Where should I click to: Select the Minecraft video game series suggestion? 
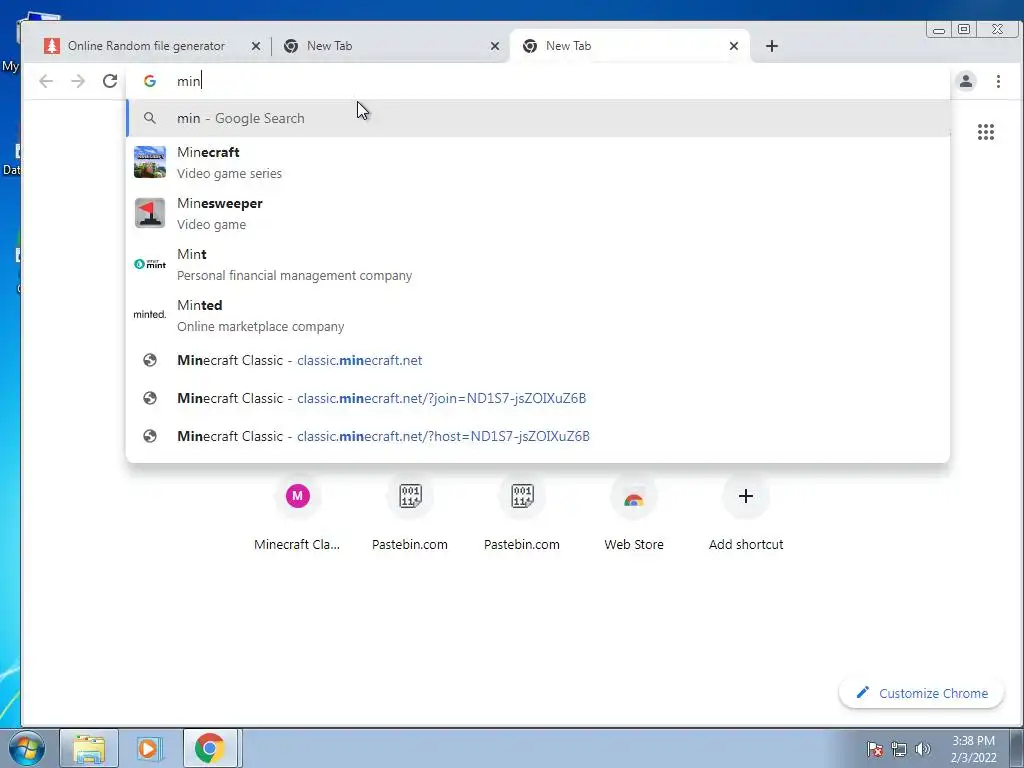click(538, 163)
